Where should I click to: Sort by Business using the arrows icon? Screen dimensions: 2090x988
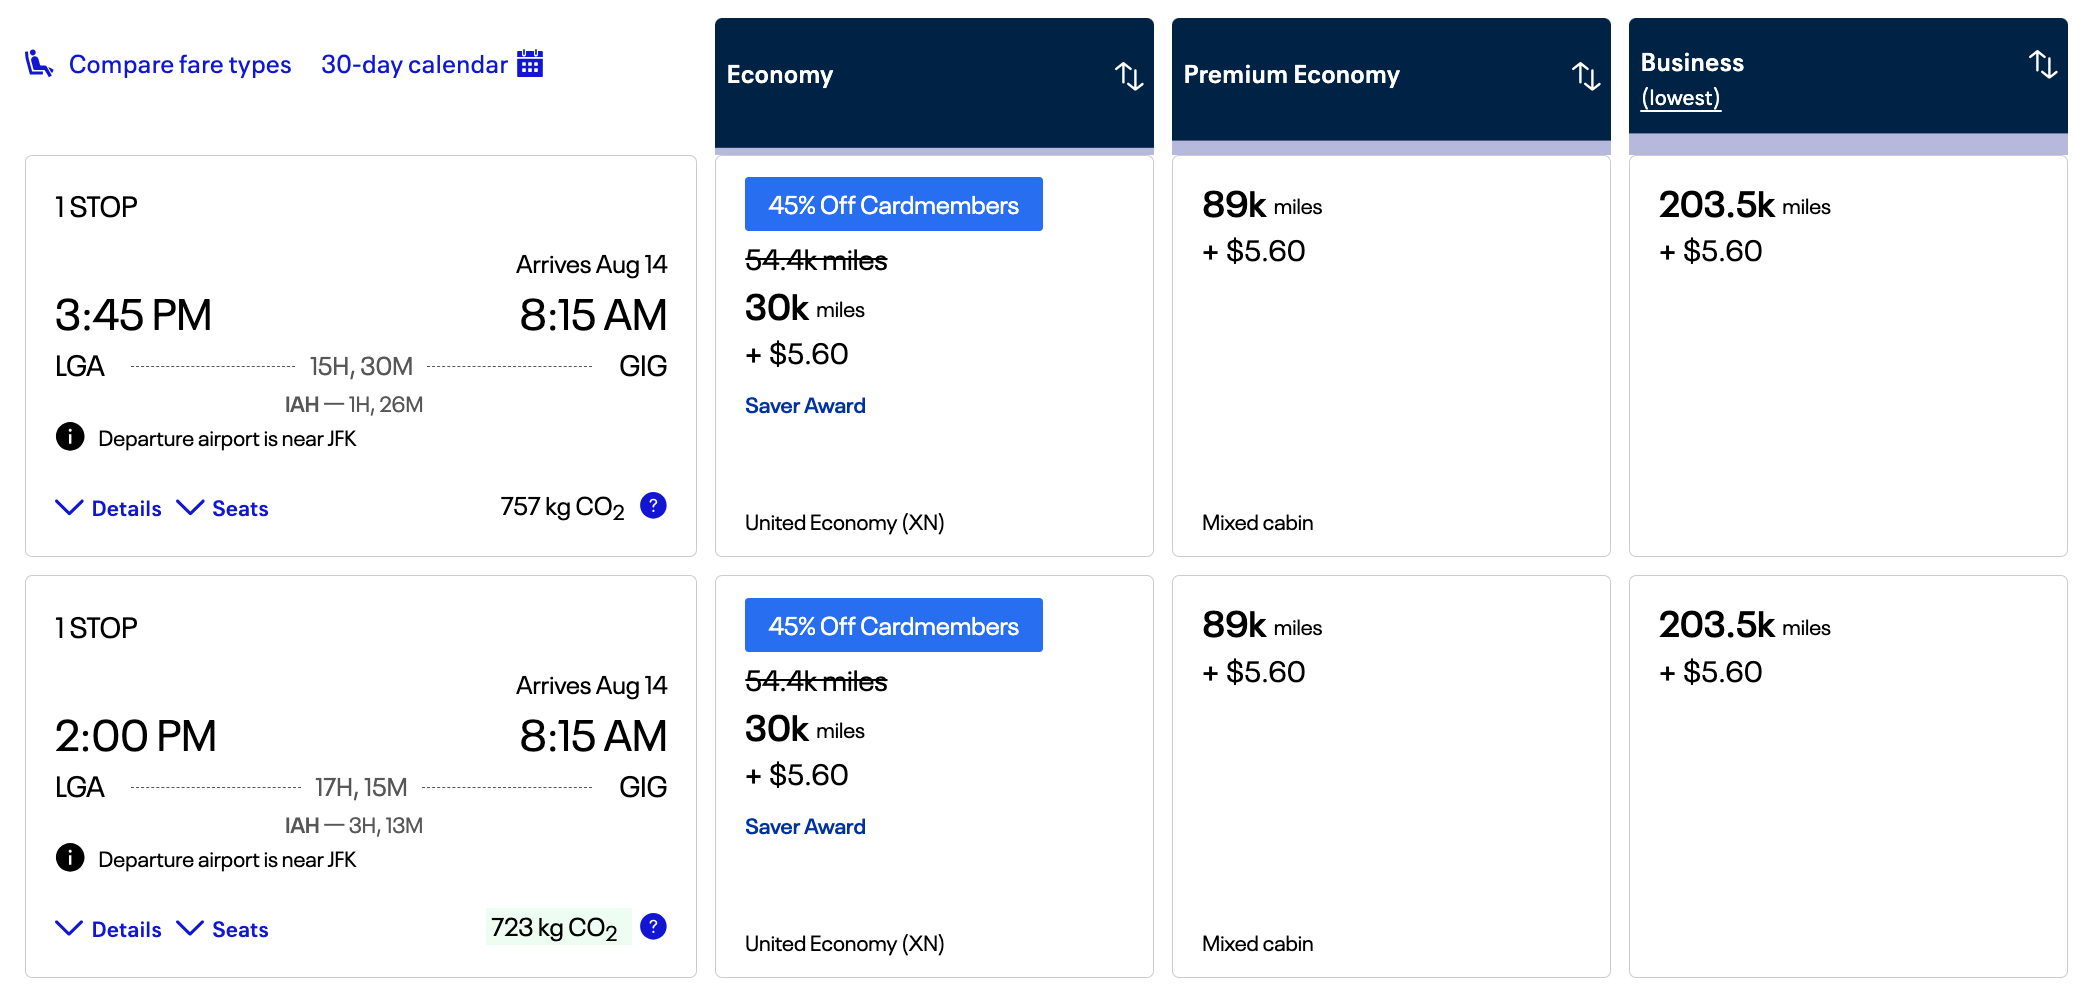(2043, 65)
